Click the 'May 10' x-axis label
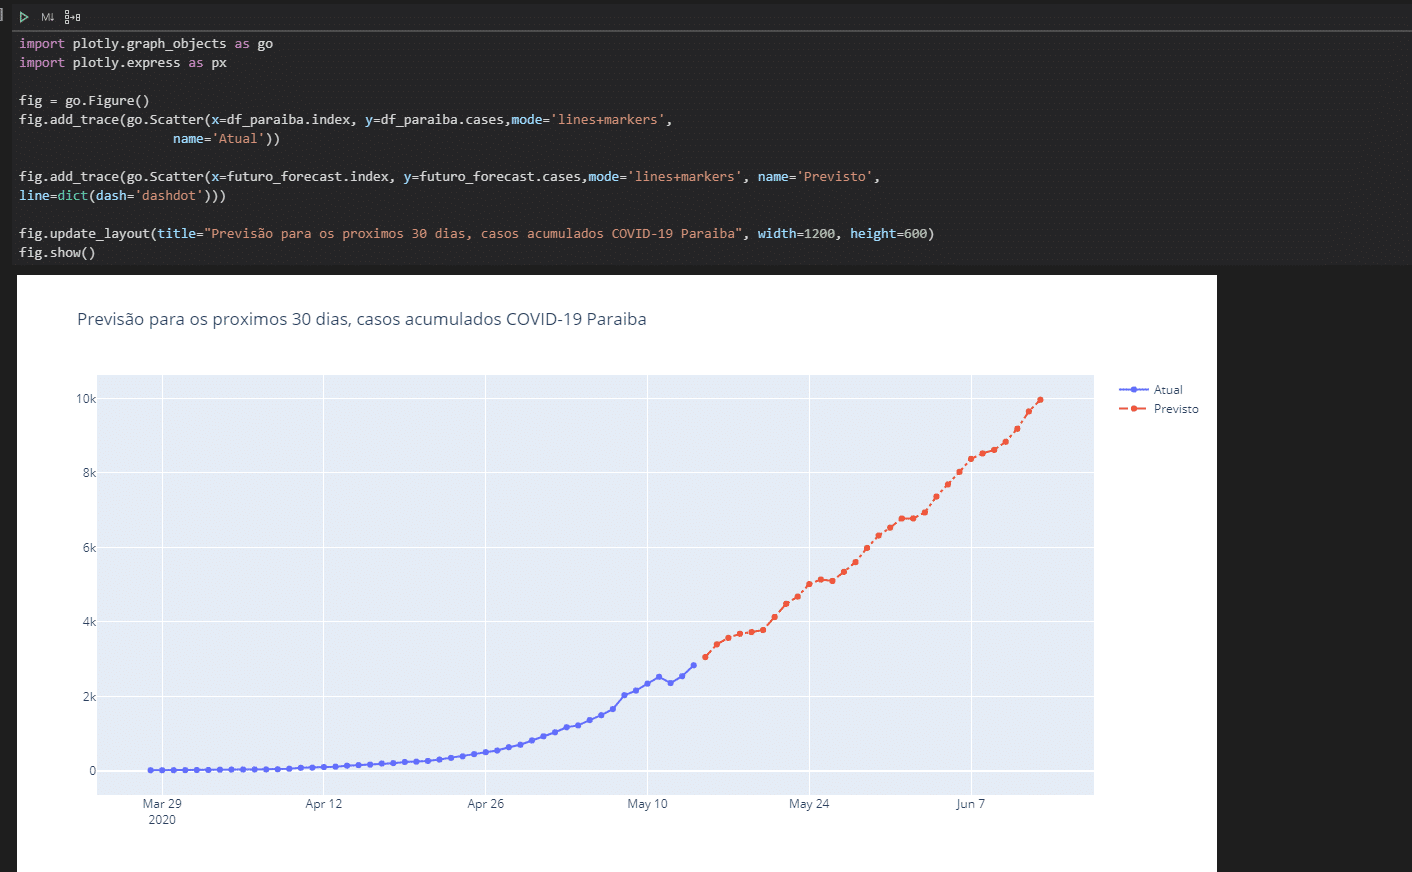Viewport: 1412px width, 872px height. click(647, 804)
